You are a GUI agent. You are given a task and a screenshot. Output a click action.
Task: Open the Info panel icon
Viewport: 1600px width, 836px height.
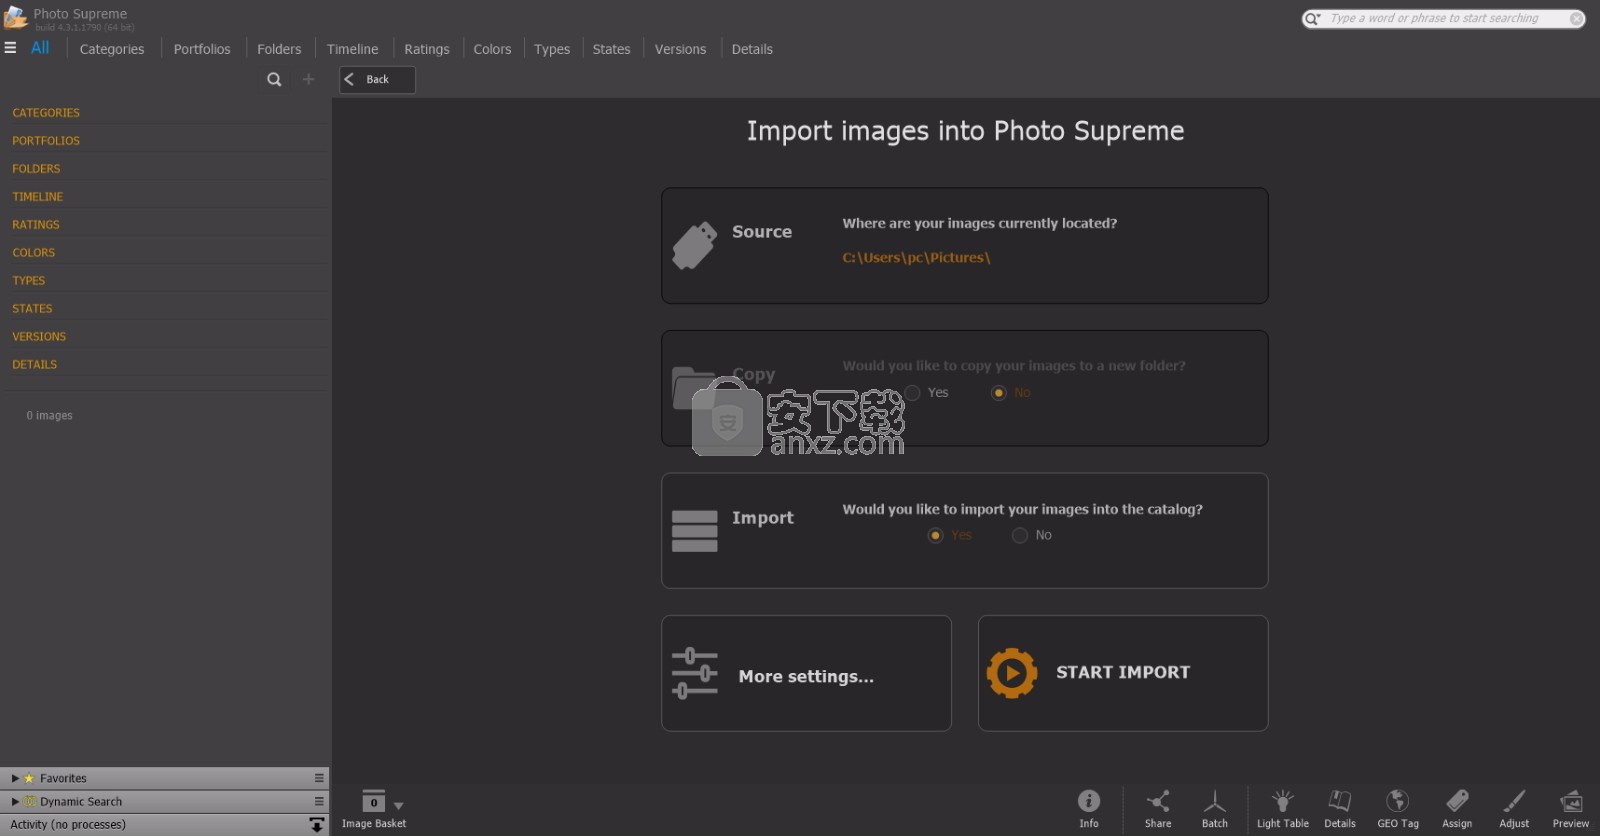pos(1088,801)
